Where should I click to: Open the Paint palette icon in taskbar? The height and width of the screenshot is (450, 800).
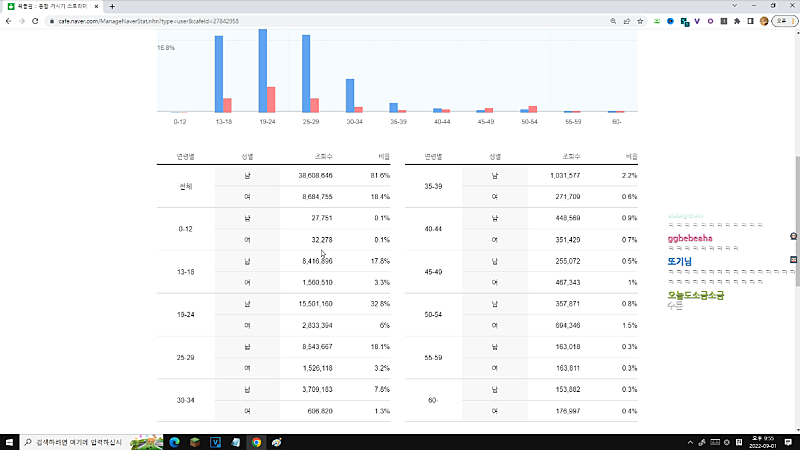(x=278, y=441)
